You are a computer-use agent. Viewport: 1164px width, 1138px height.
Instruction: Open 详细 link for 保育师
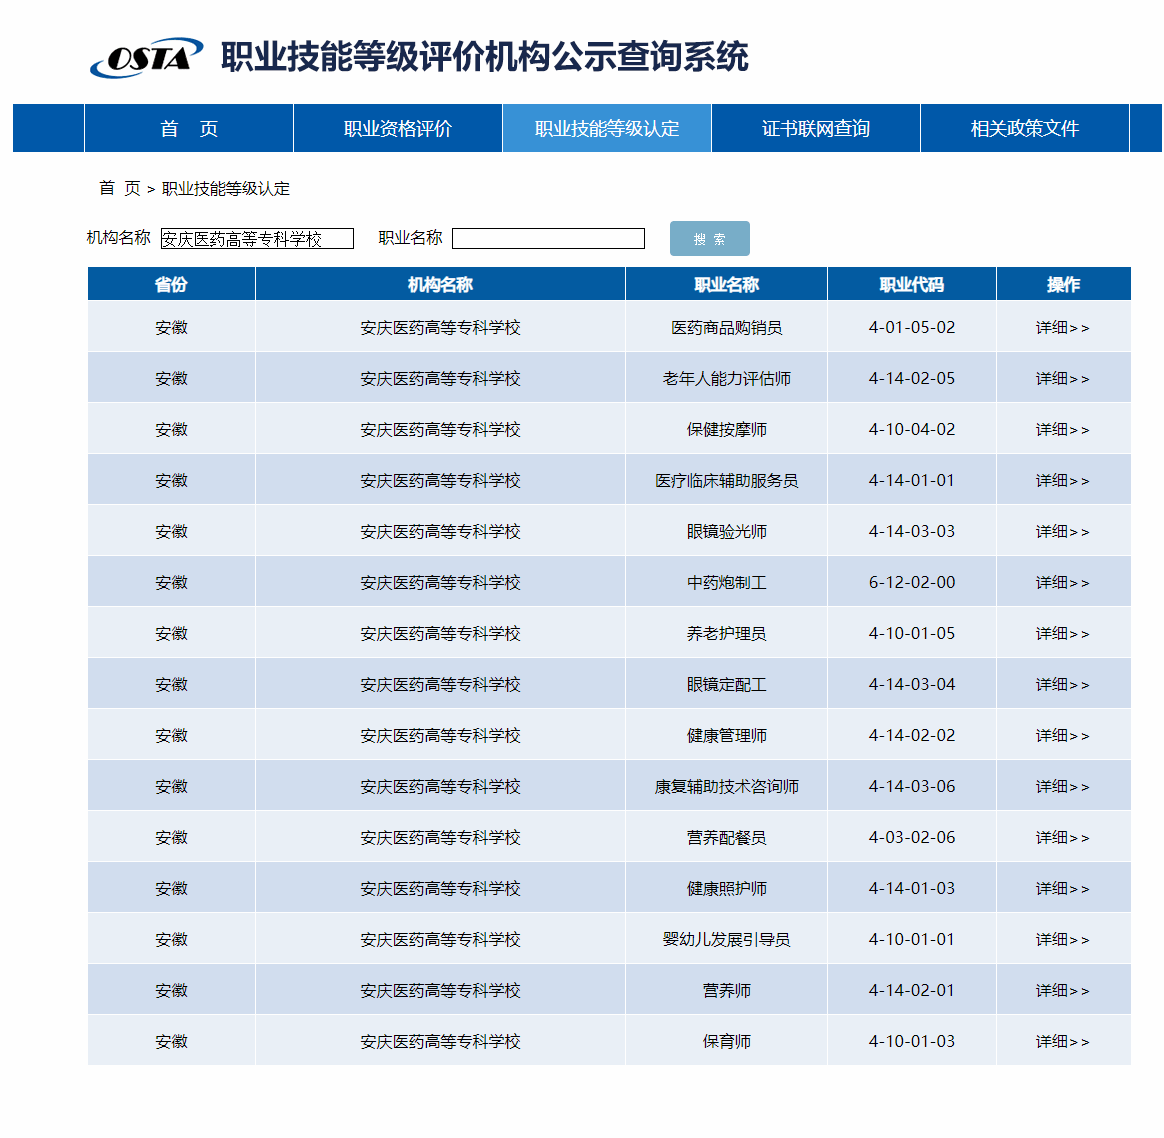click(1062, 1042)
